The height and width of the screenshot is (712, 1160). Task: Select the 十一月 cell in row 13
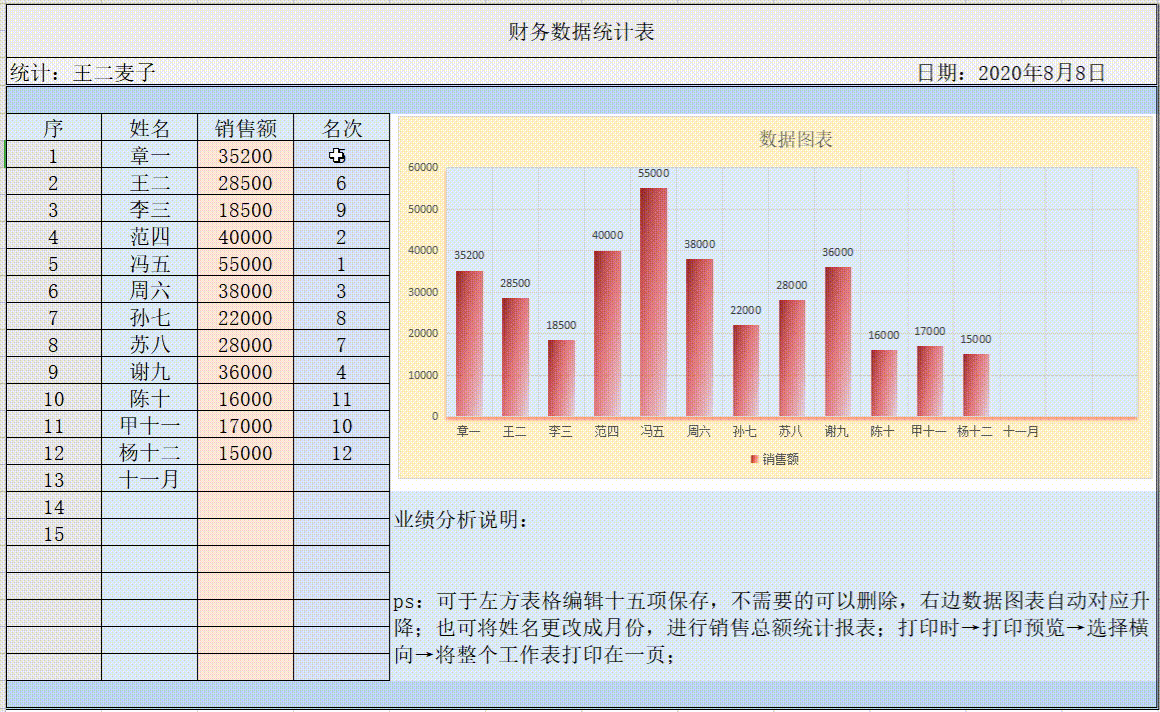click(149, 479)
